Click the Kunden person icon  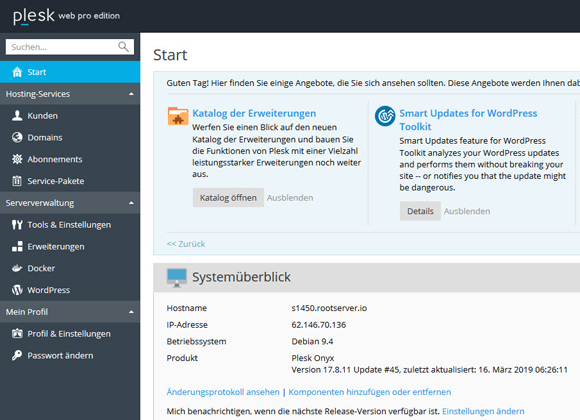[17, 115]
